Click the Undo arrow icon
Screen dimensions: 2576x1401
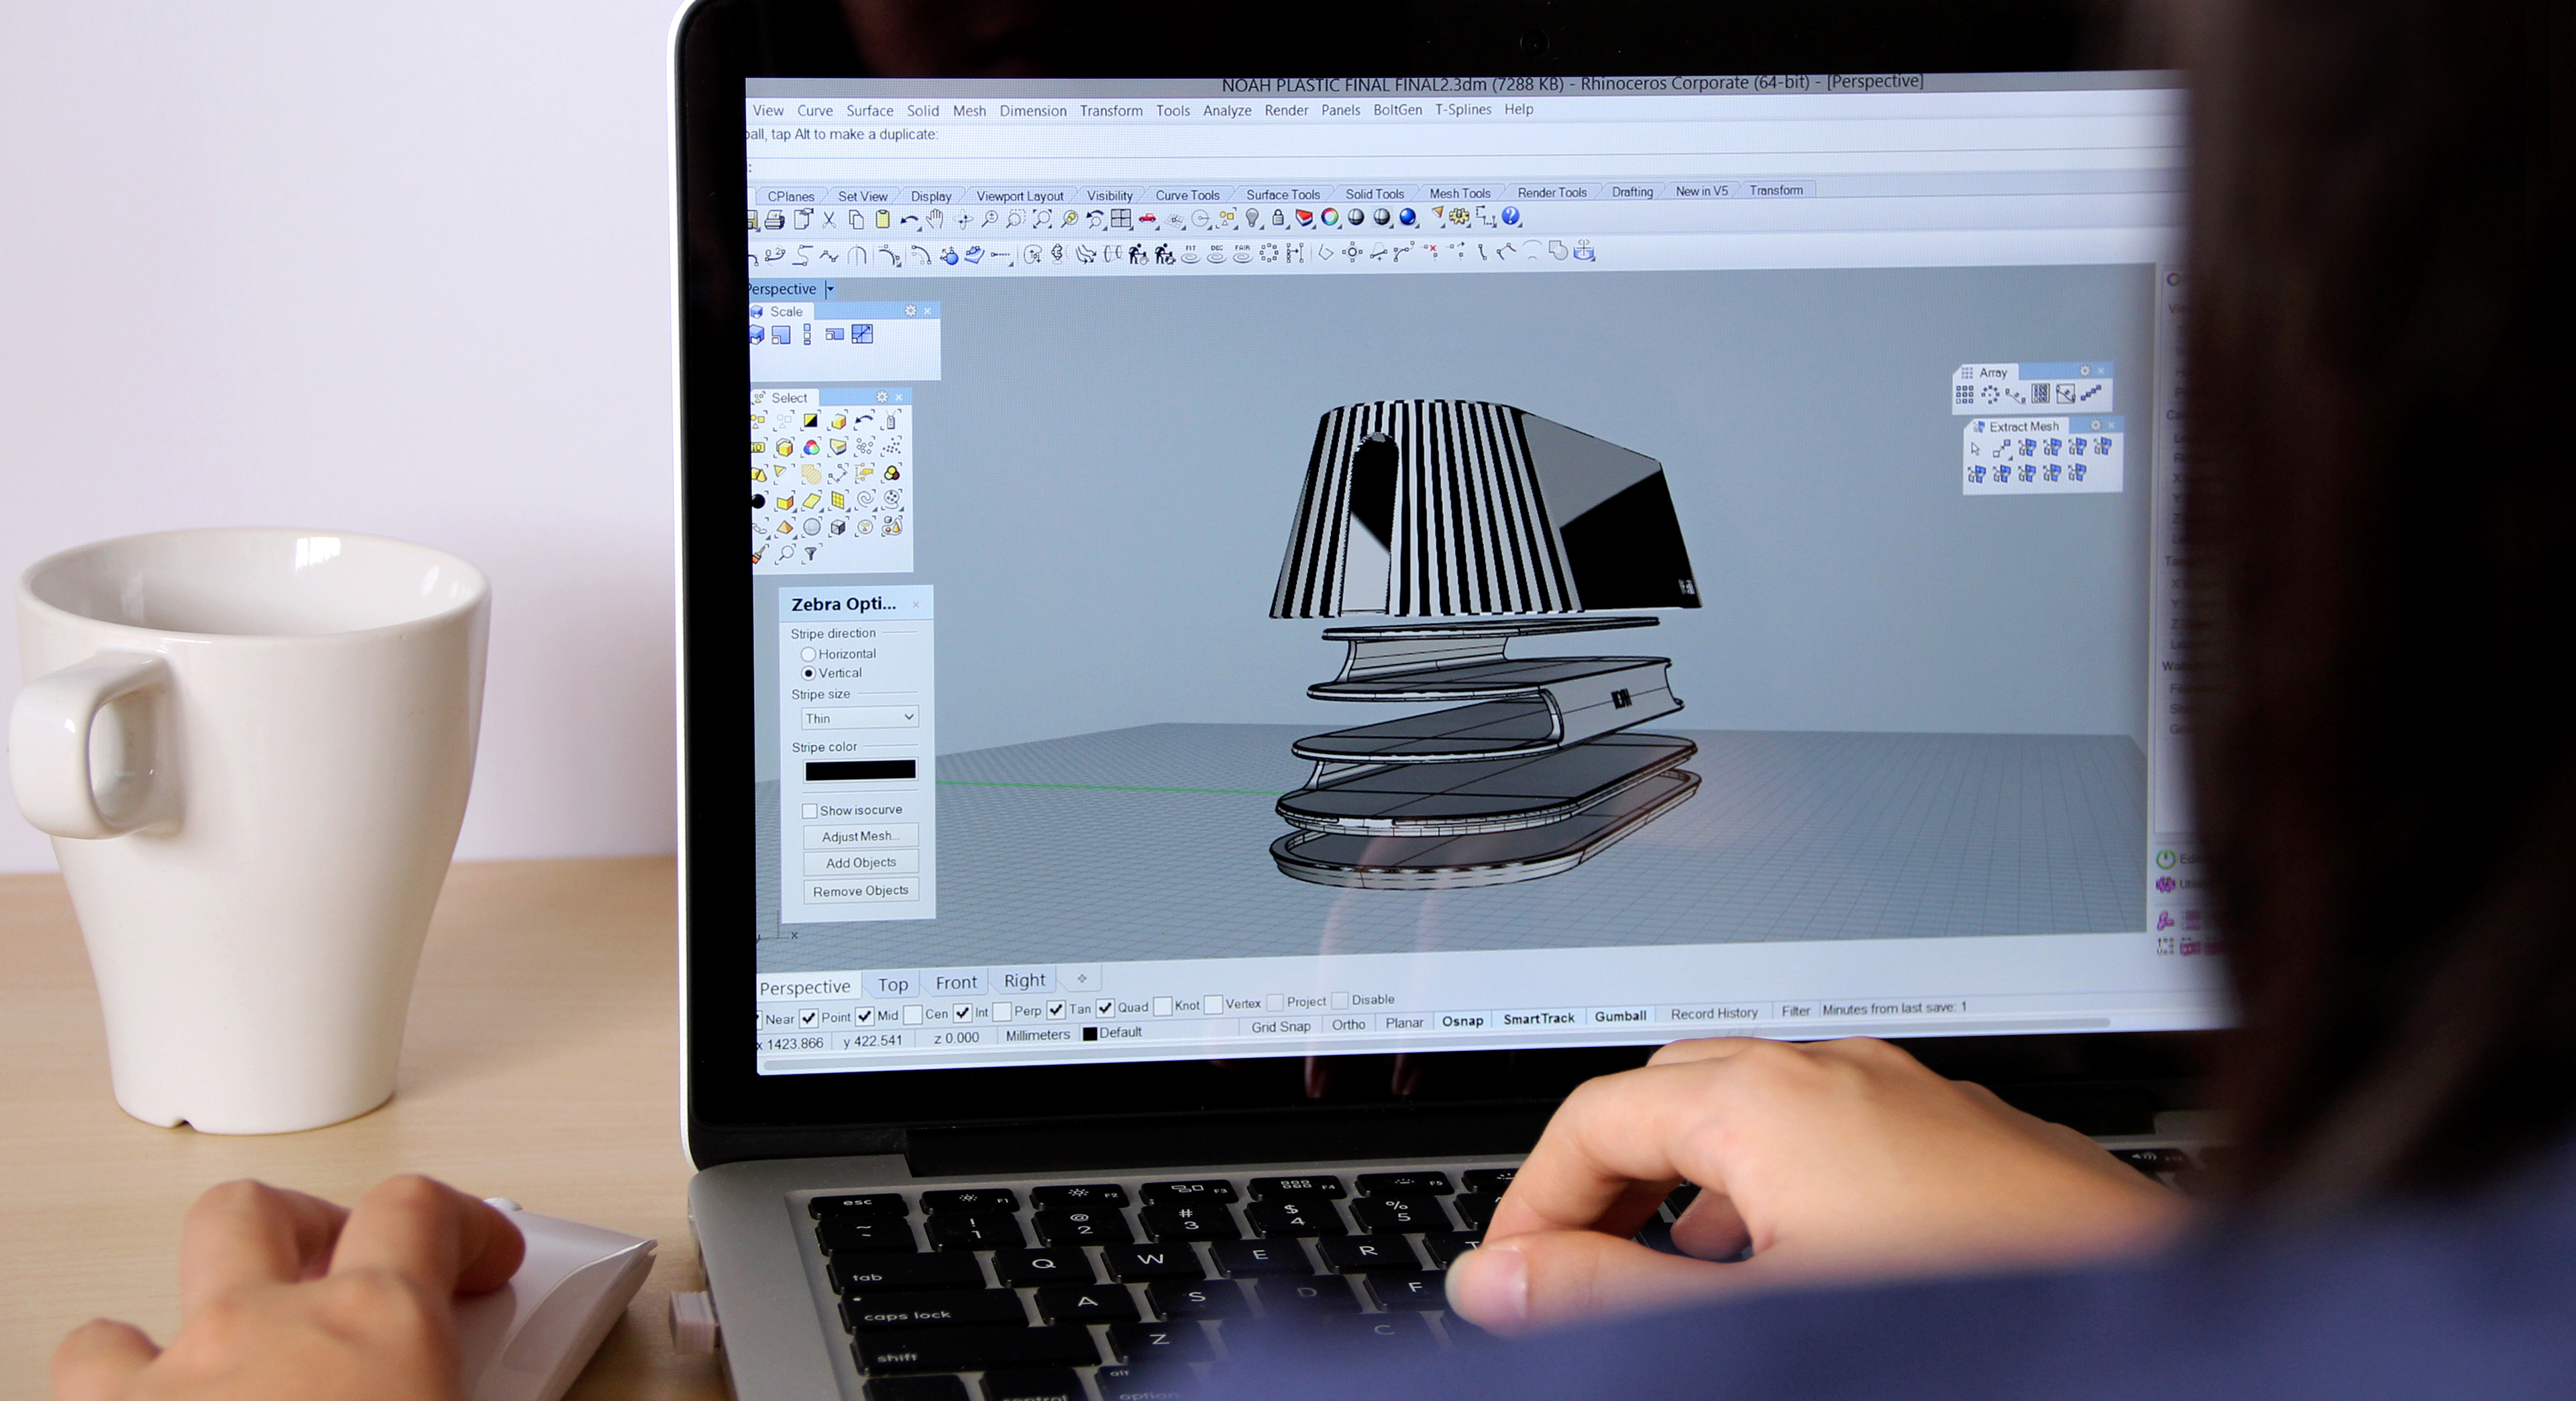tap(909, 220)
